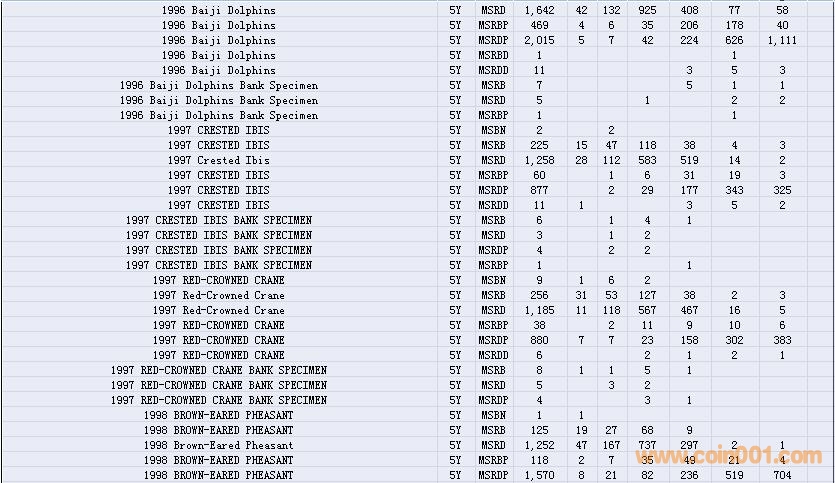Click the 469 total in Baiji Dolphins MSRDP row
835x483 pixels.
point(539,25)
